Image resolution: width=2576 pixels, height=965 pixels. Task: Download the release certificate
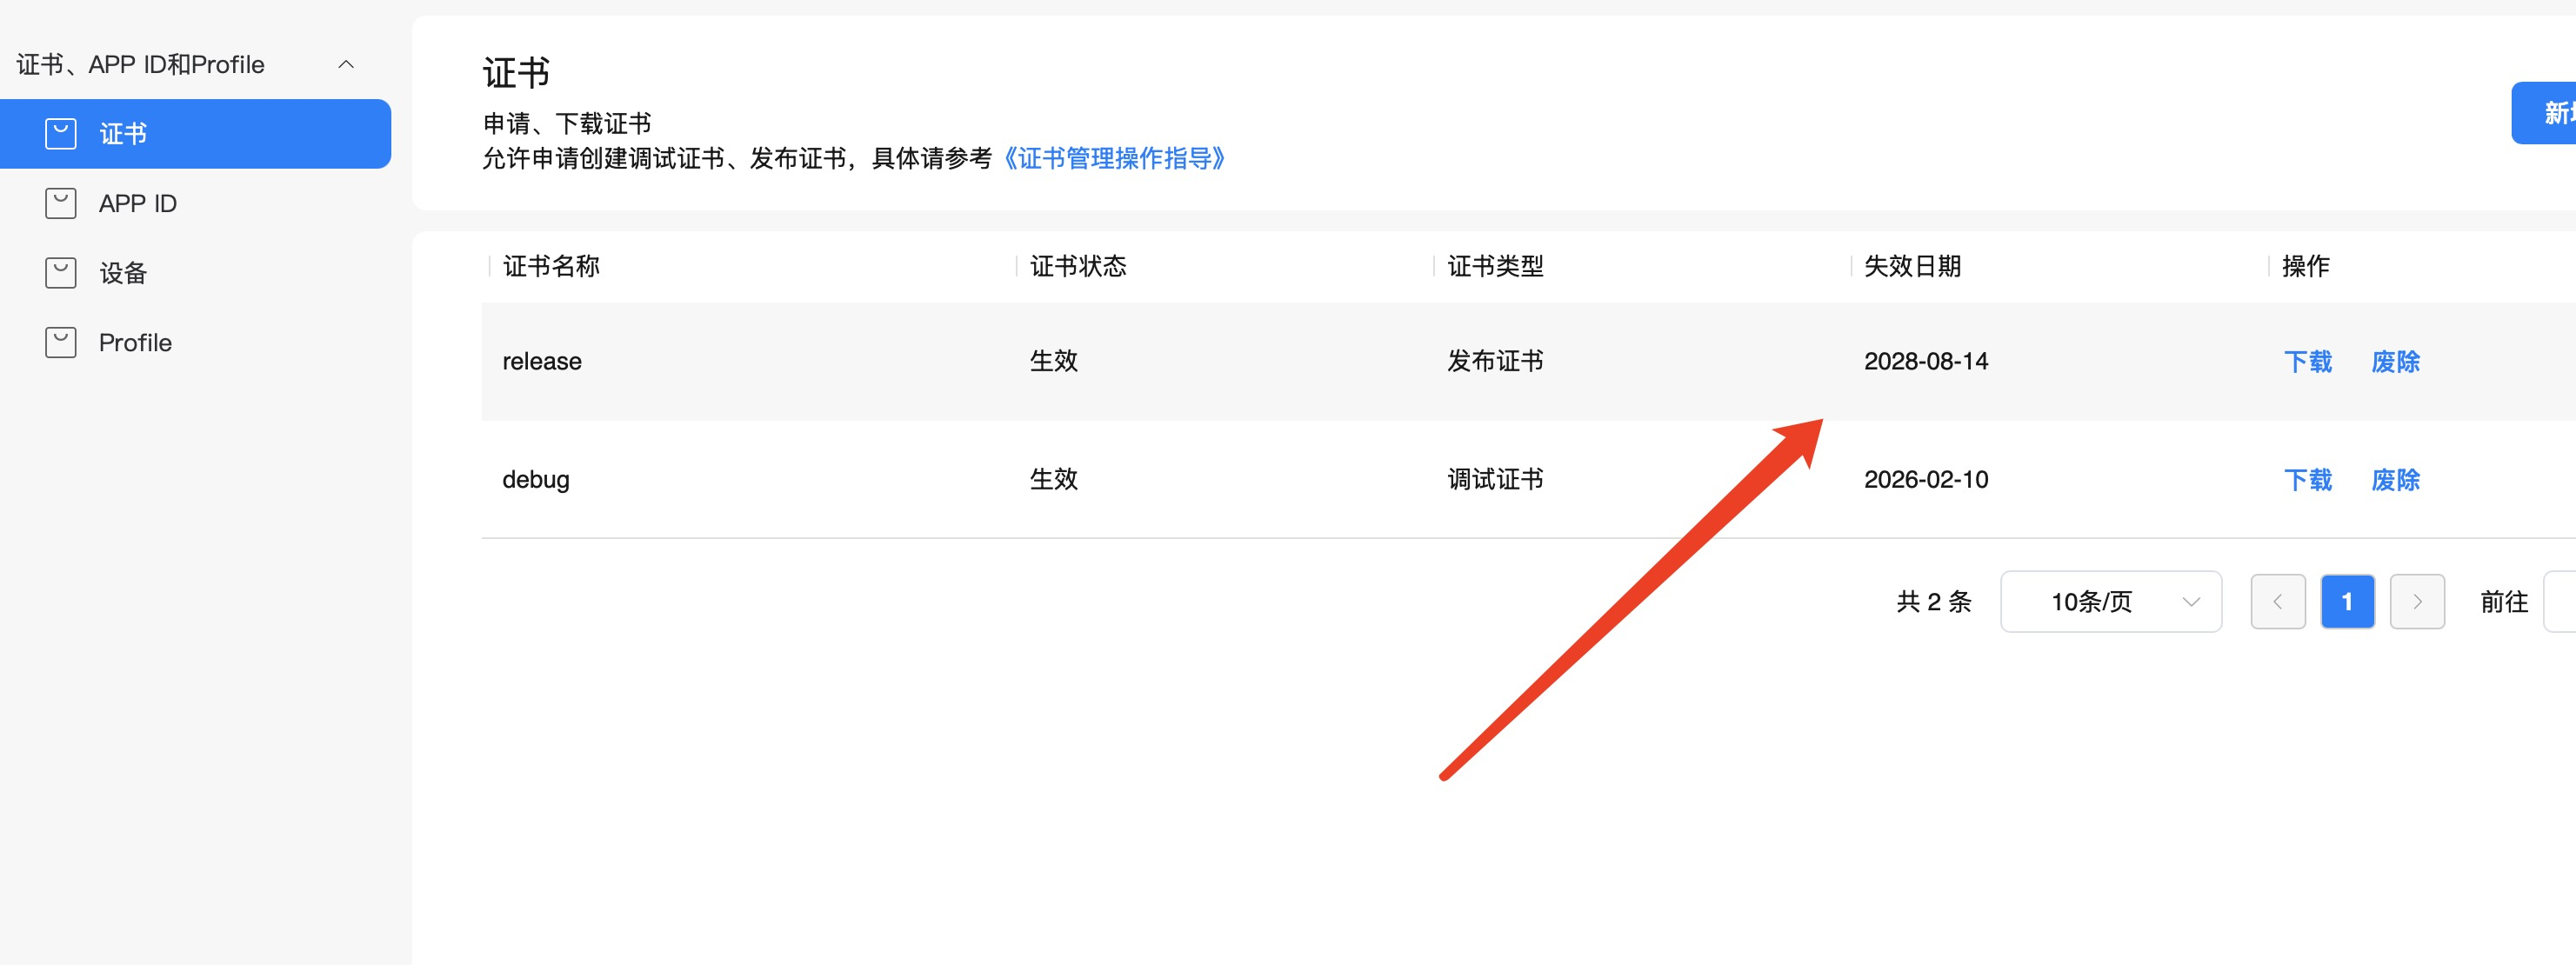point(2307,362)
